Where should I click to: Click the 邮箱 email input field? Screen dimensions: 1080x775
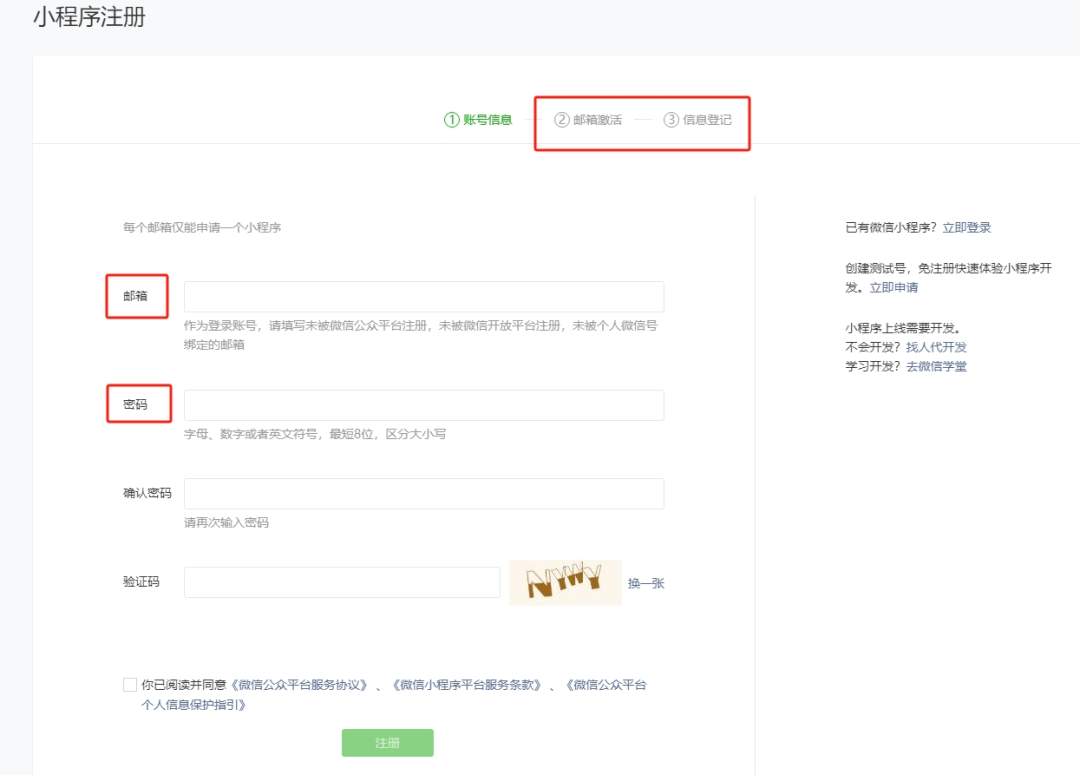(x=424, y=297)
